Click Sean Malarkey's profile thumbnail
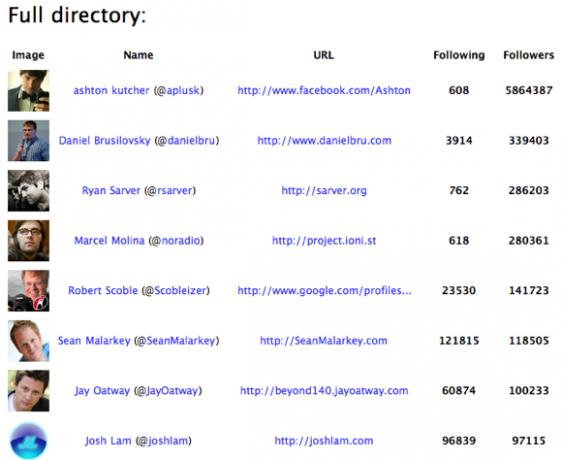This screenshot has height=460, width=562. [29, 341]
